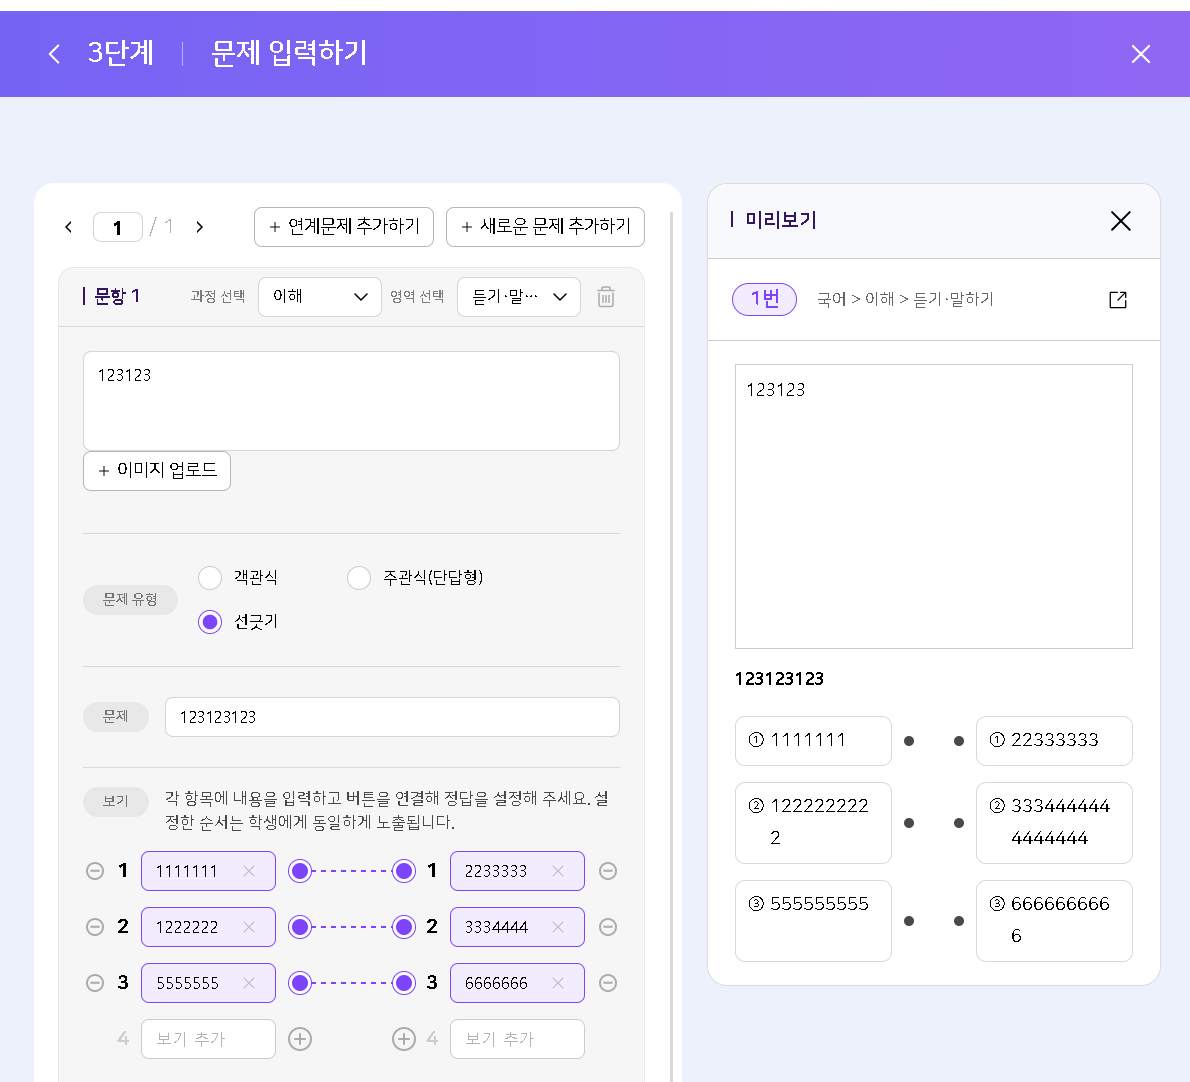The width and height of the screenshot is (1190, 1082).
Task: Click the 이미지 업로드 button
Action: pos(157,470)
